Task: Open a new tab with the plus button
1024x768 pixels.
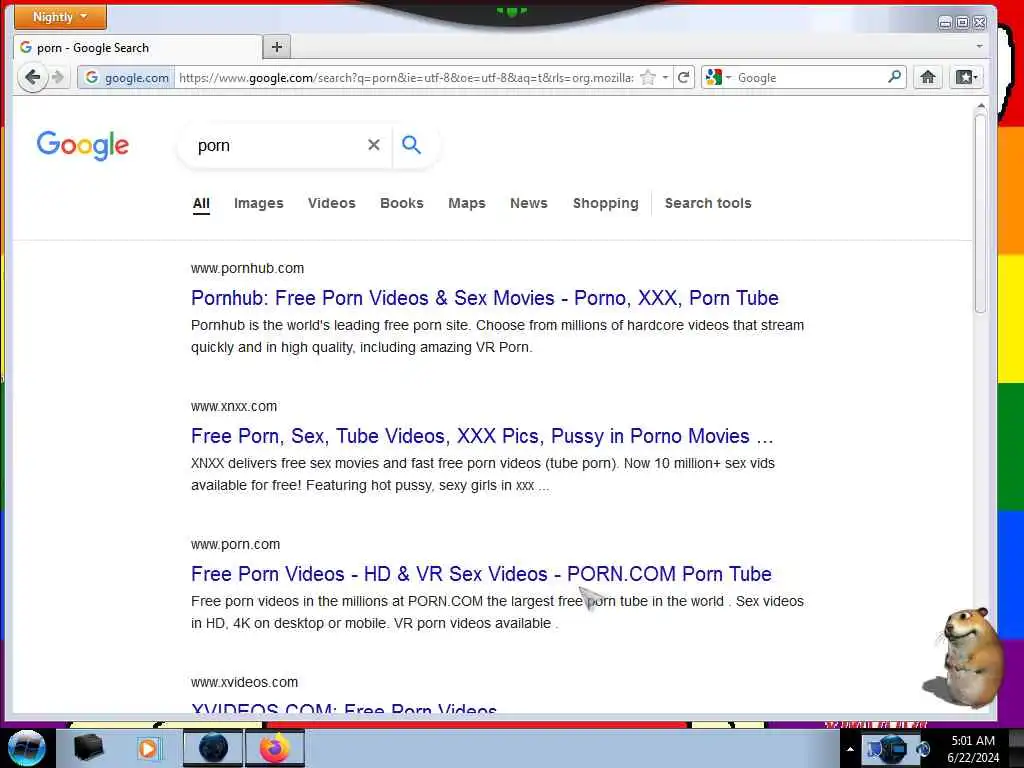Action: click(277, 47)
